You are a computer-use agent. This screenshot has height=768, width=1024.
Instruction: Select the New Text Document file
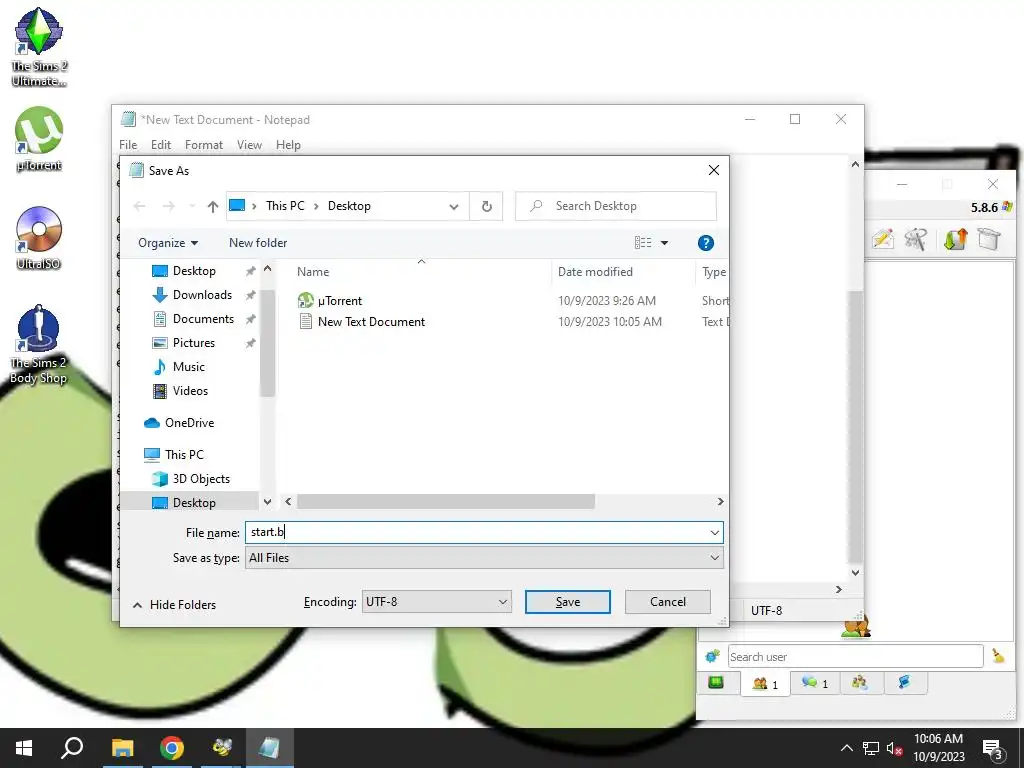371,322
